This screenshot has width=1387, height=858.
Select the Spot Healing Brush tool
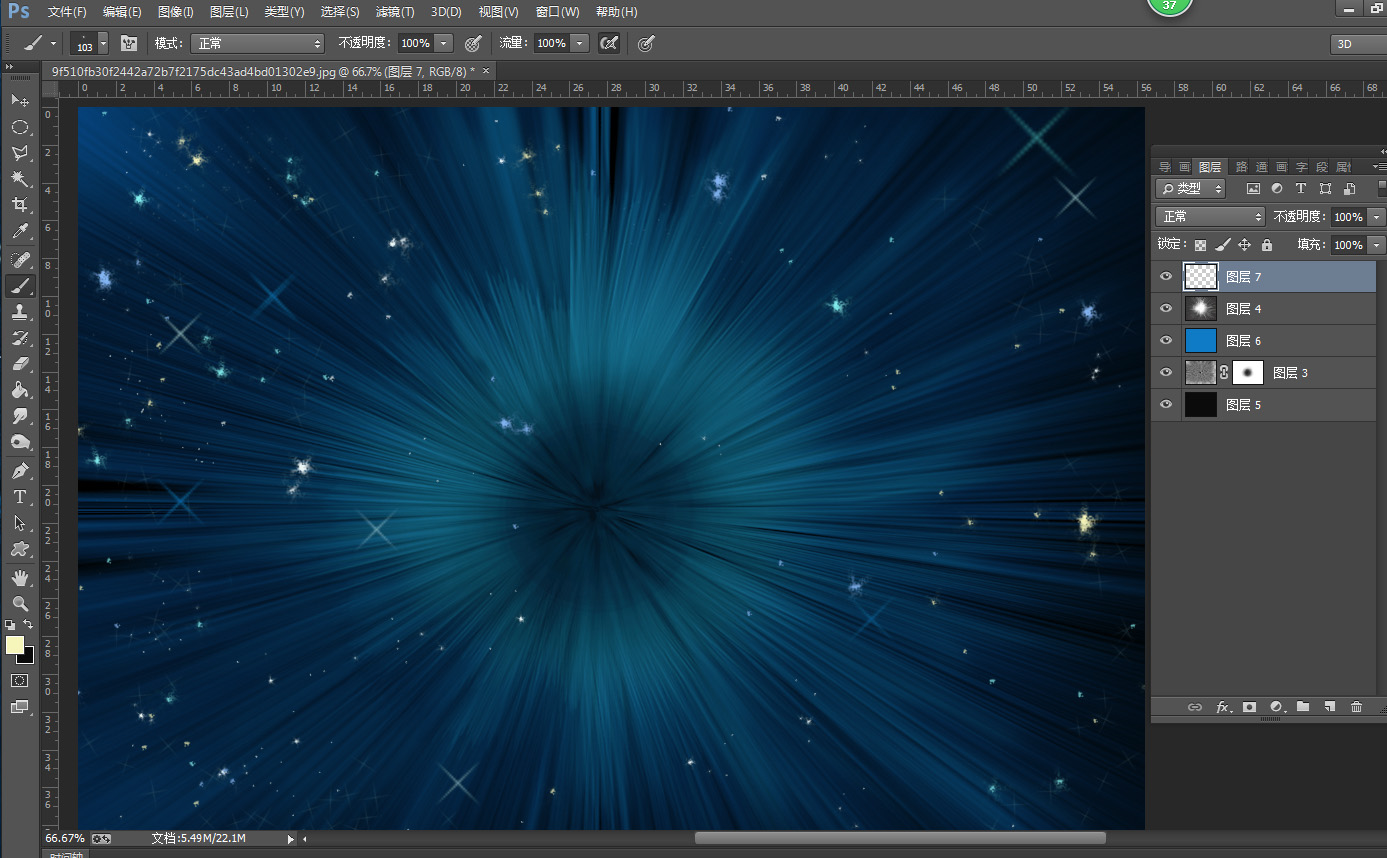point(19,260)
